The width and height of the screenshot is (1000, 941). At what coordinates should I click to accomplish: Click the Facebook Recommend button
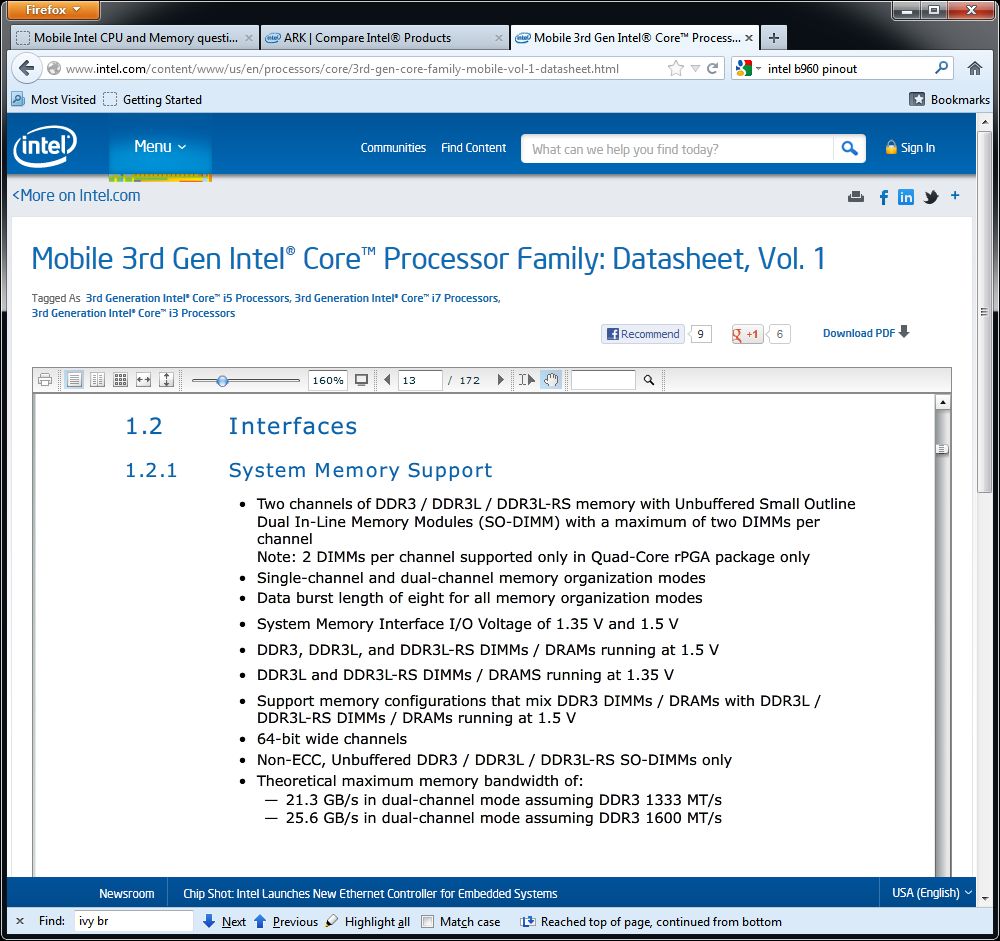pyautogui.click(x=643, y=334)
